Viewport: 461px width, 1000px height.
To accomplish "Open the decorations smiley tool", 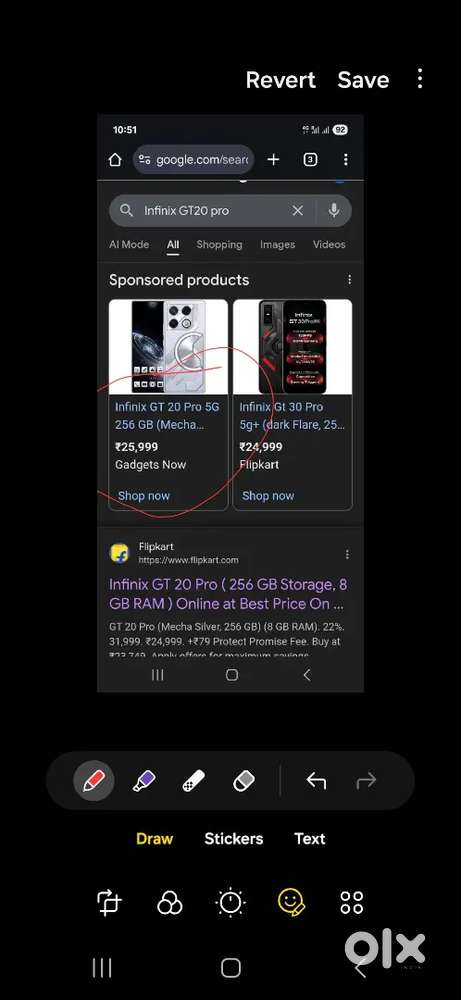I will coord(291,903).
